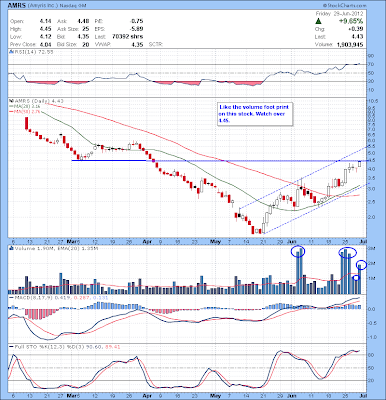The height and width of the screenshot is (400, 386).
Task: Click the volume bars icon beside Volume label
Action: coord(11,248)
